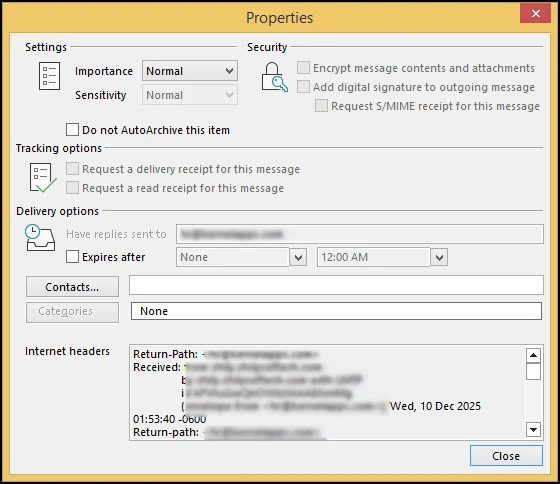
Task: Open the Sensitivity dropdown
Action: [190, 95]
